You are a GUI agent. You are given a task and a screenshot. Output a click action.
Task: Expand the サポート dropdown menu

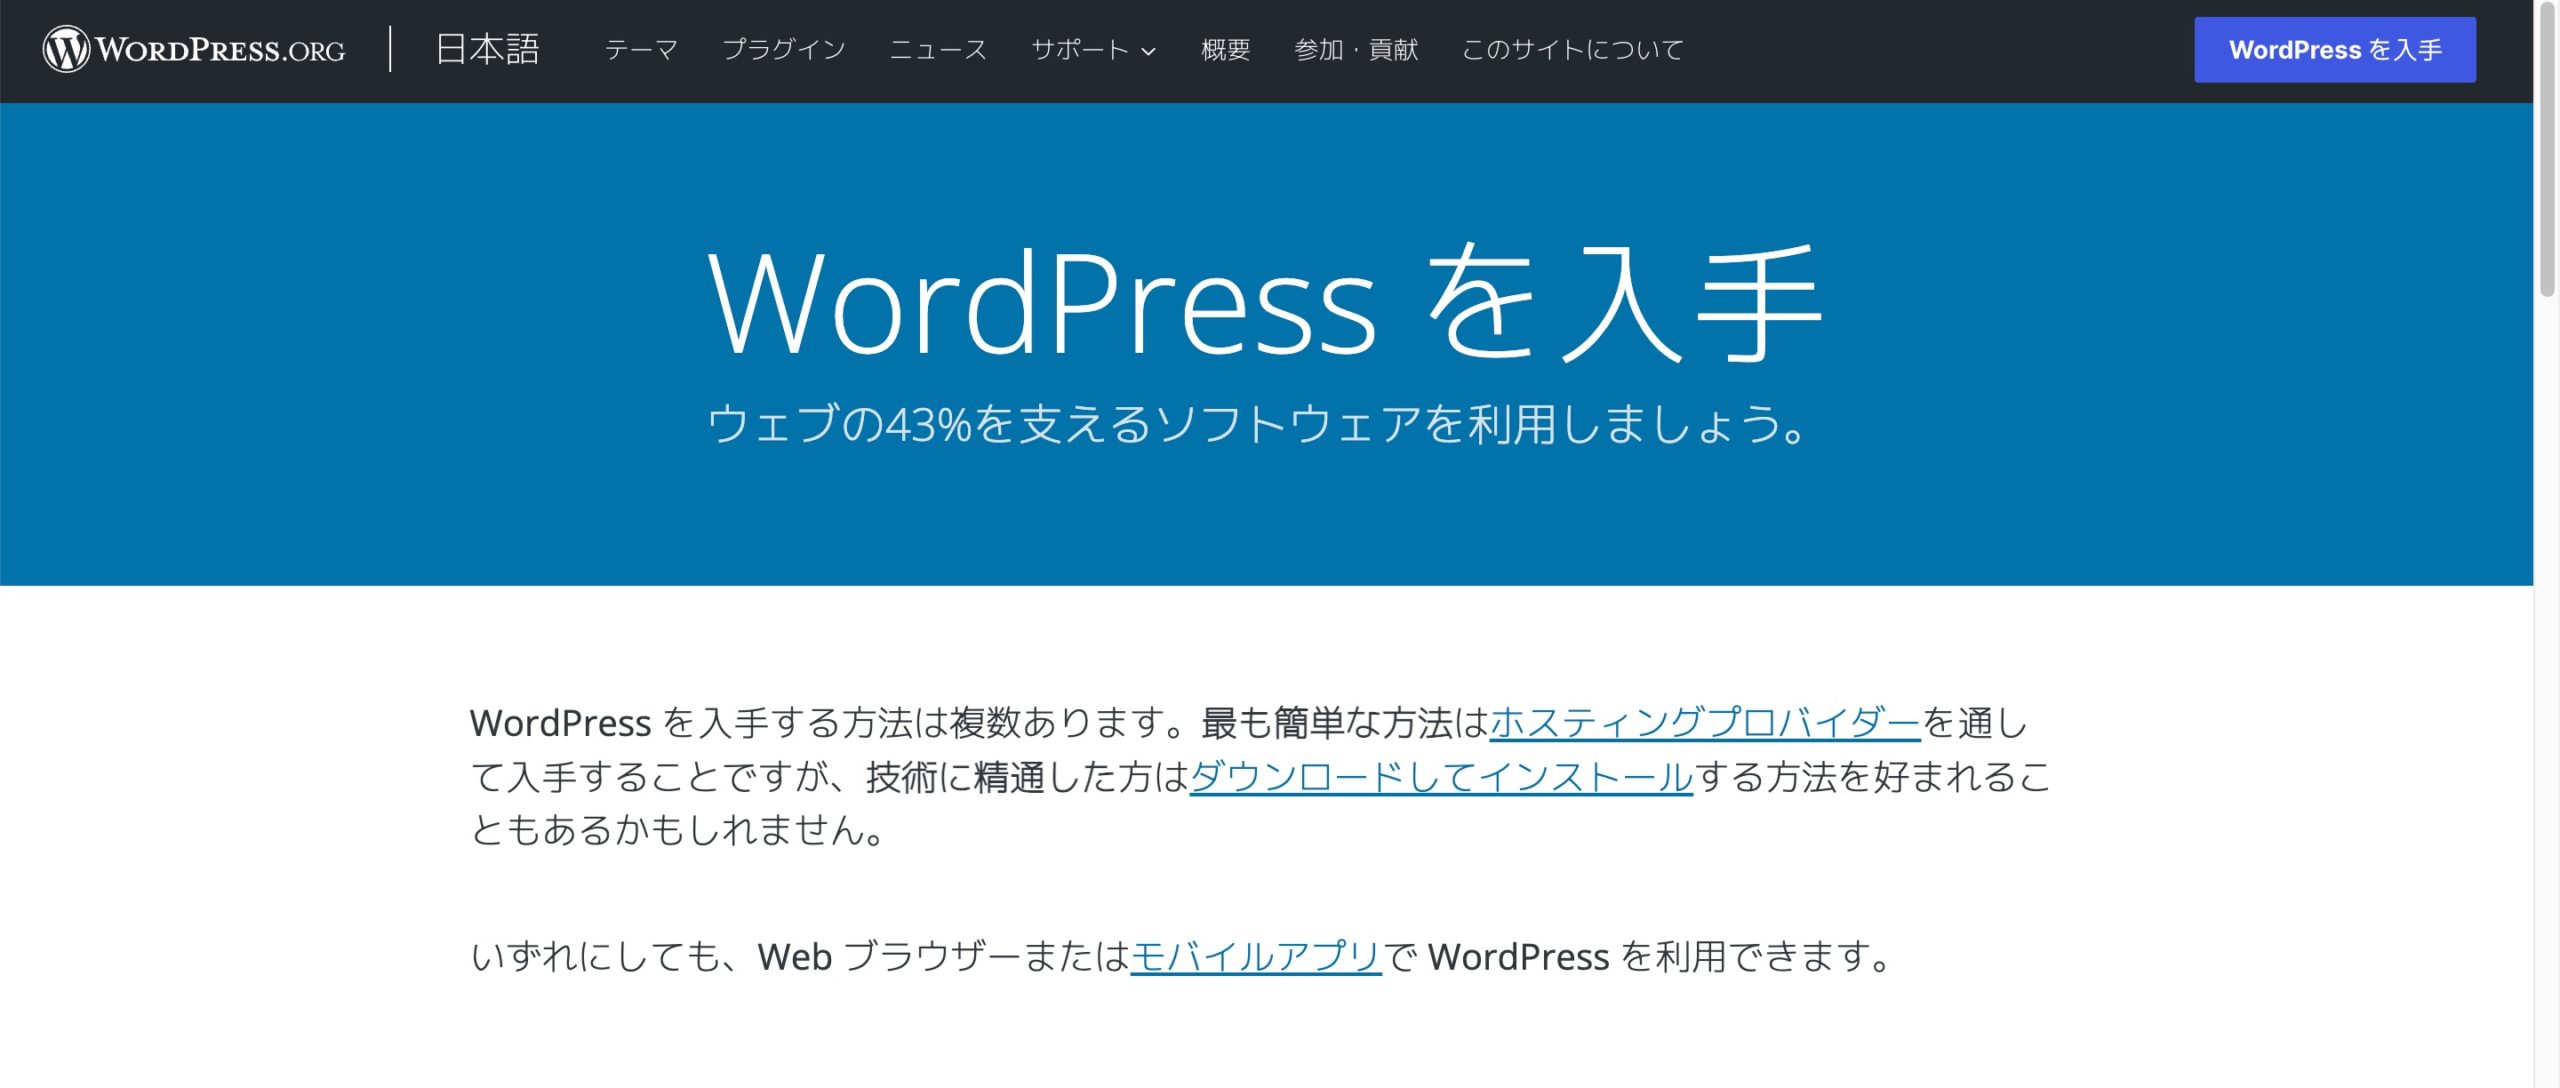pyautogui.click(x=1093, y=49)
